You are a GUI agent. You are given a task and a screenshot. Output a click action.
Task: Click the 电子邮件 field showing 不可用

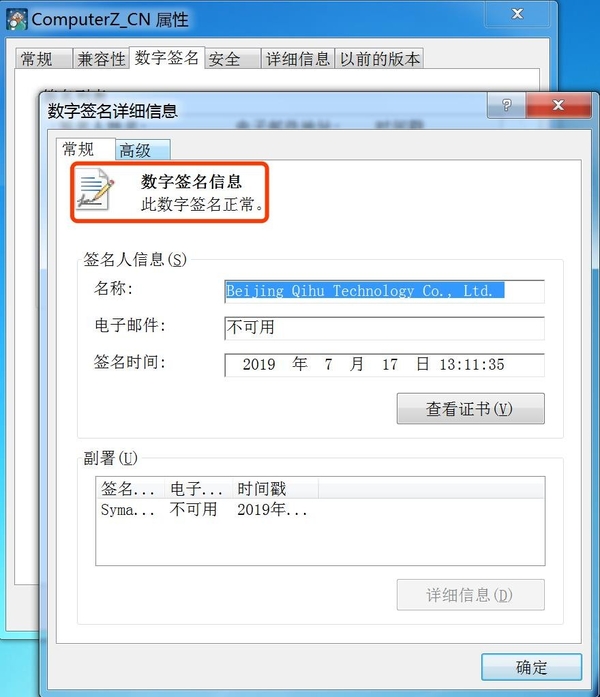[x=384, y=328]
